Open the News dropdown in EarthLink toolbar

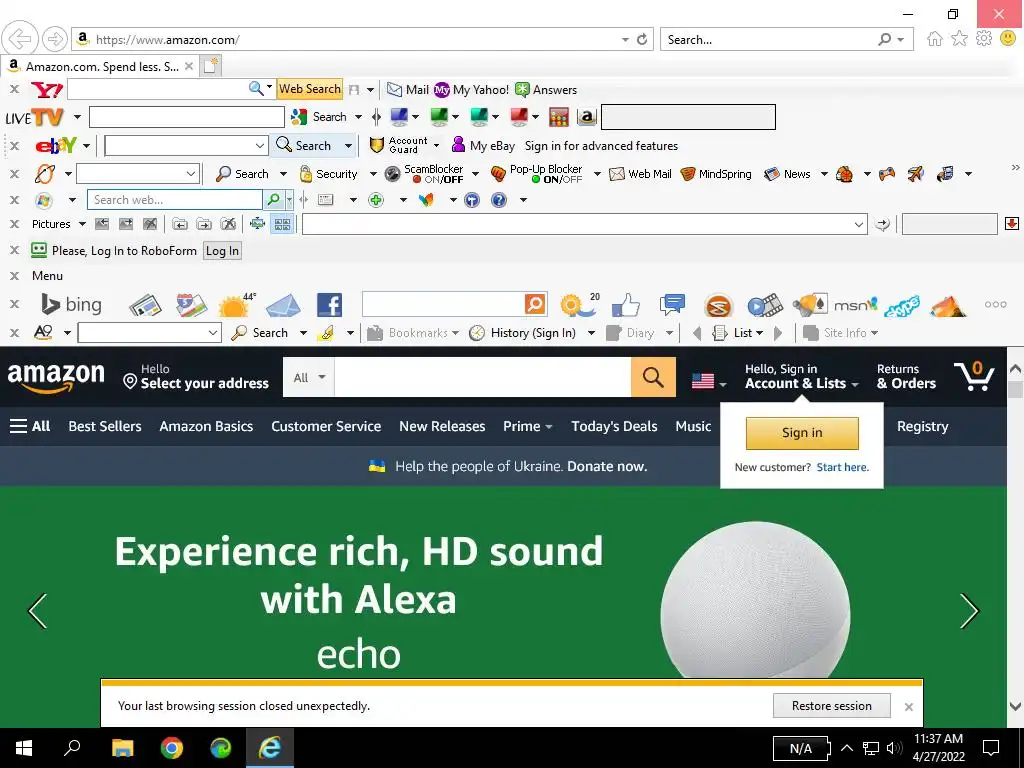pos(824,174)
